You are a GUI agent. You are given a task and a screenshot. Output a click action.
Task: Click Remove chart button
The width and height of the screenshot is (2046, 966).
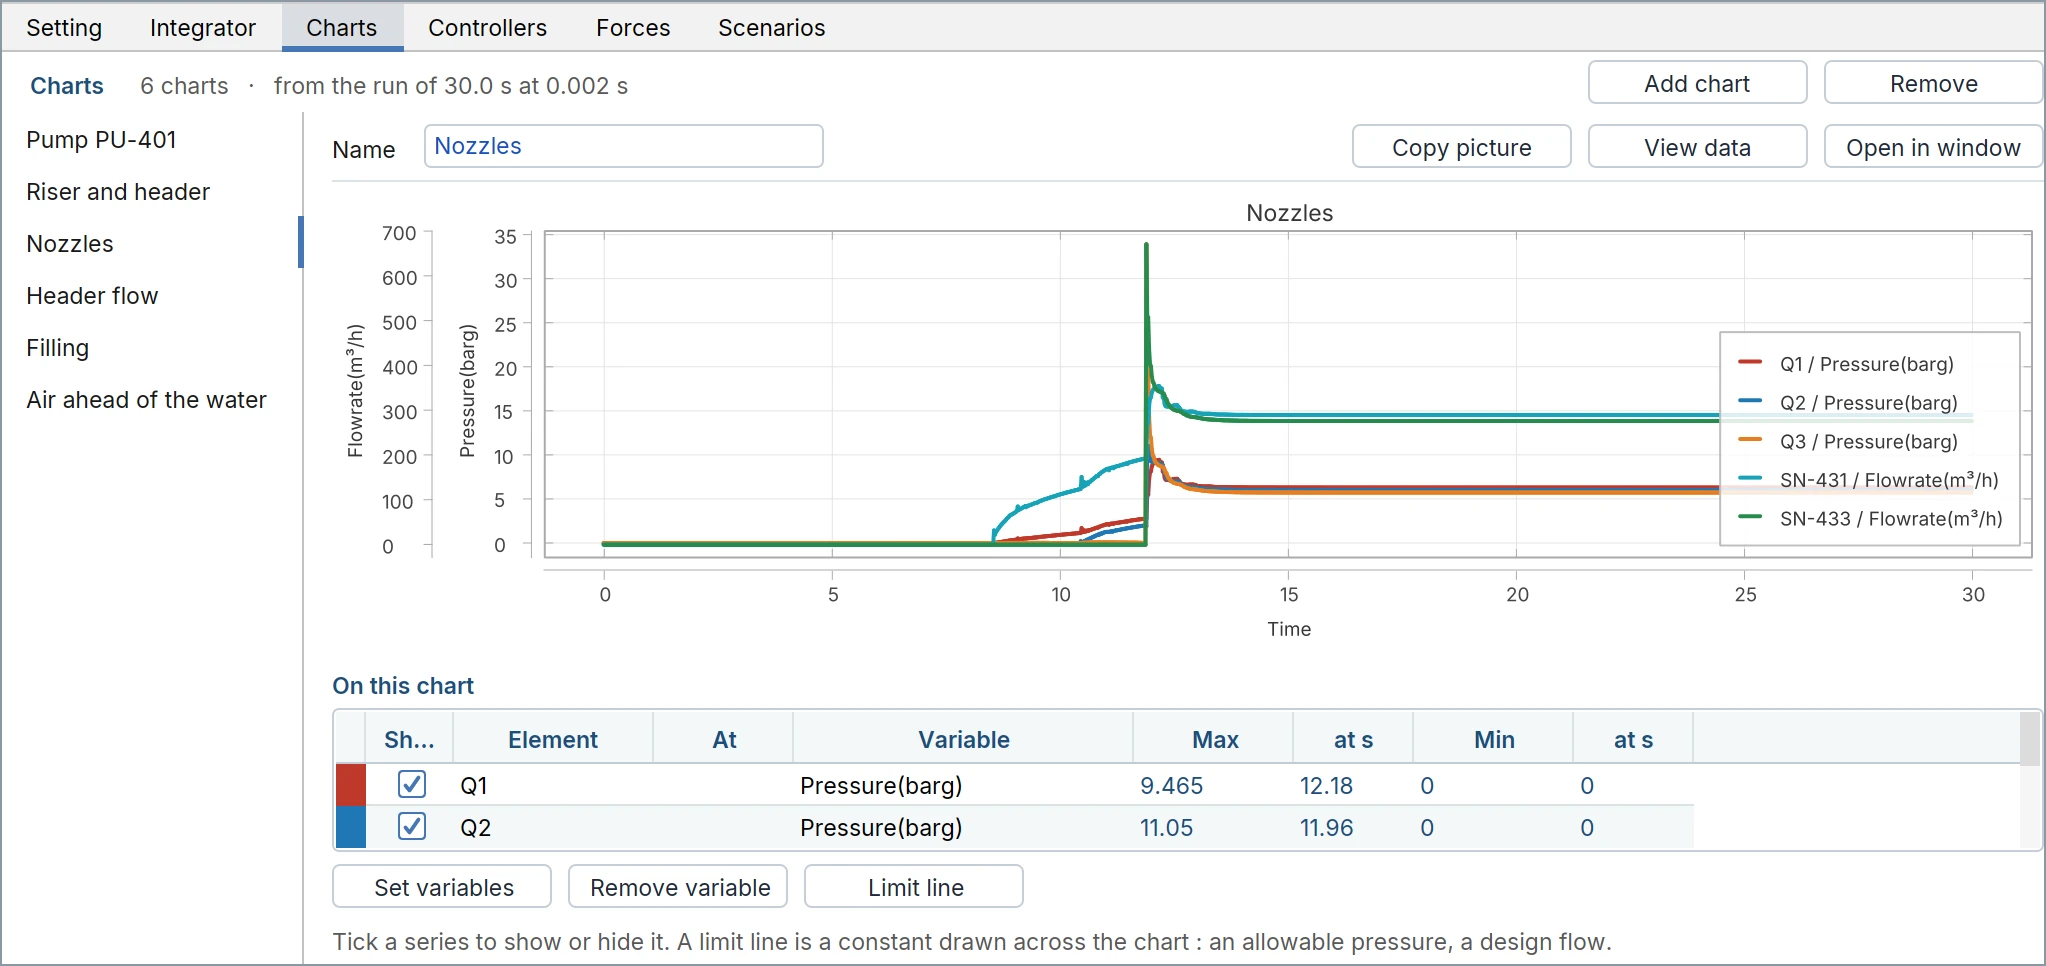tap(1933, 83)
